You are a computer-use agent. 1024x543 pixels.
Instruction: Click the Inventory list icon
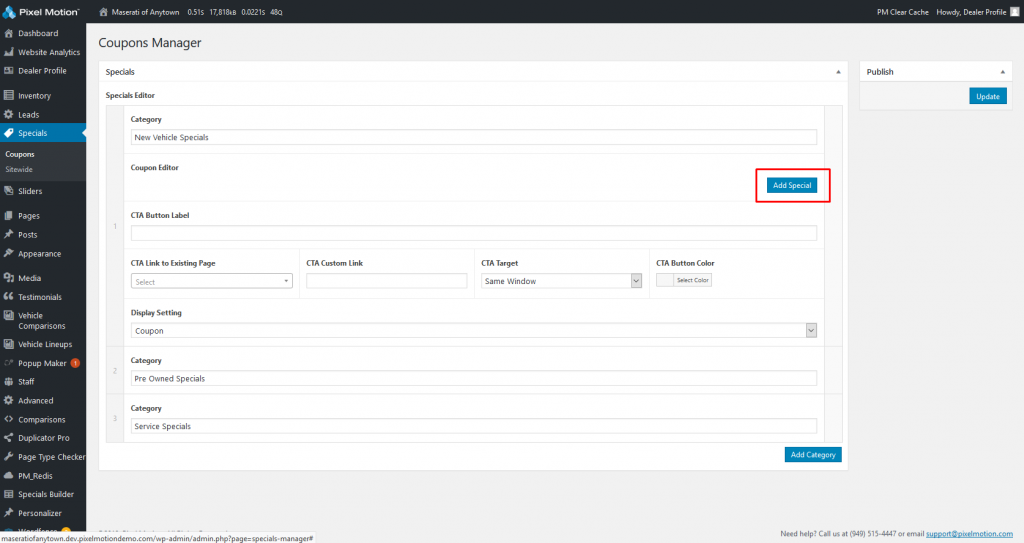point(8,95)
